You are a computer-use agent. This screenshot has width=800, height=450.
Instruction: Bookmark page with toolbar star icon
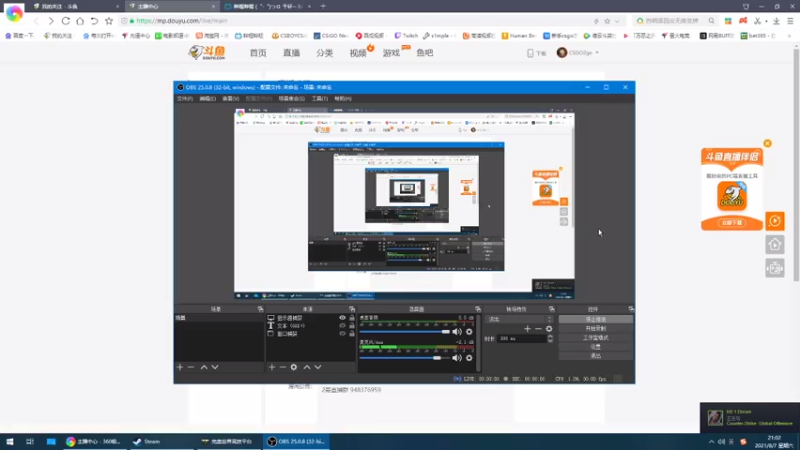pyautogui.click(x=109, y=21)
